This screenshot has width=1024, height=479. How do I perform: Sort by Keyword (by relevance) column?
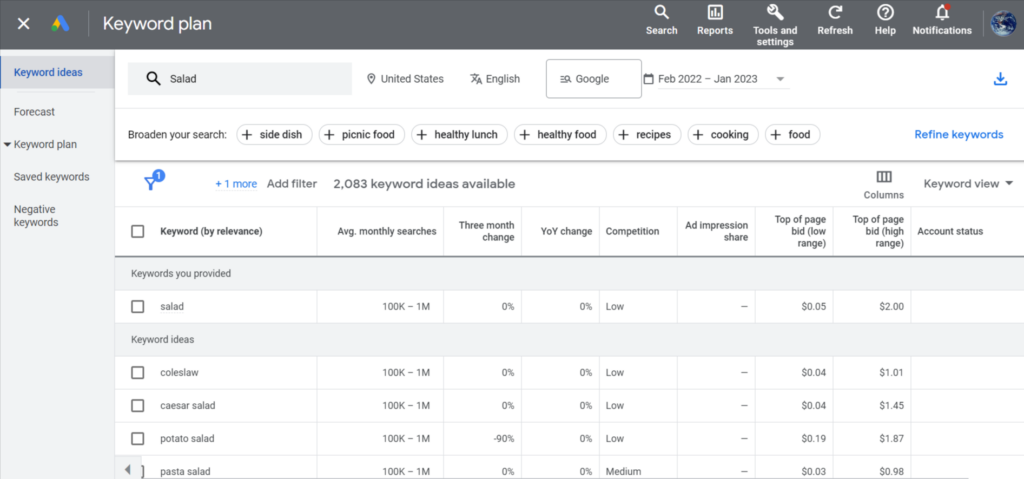pos(211,231)
